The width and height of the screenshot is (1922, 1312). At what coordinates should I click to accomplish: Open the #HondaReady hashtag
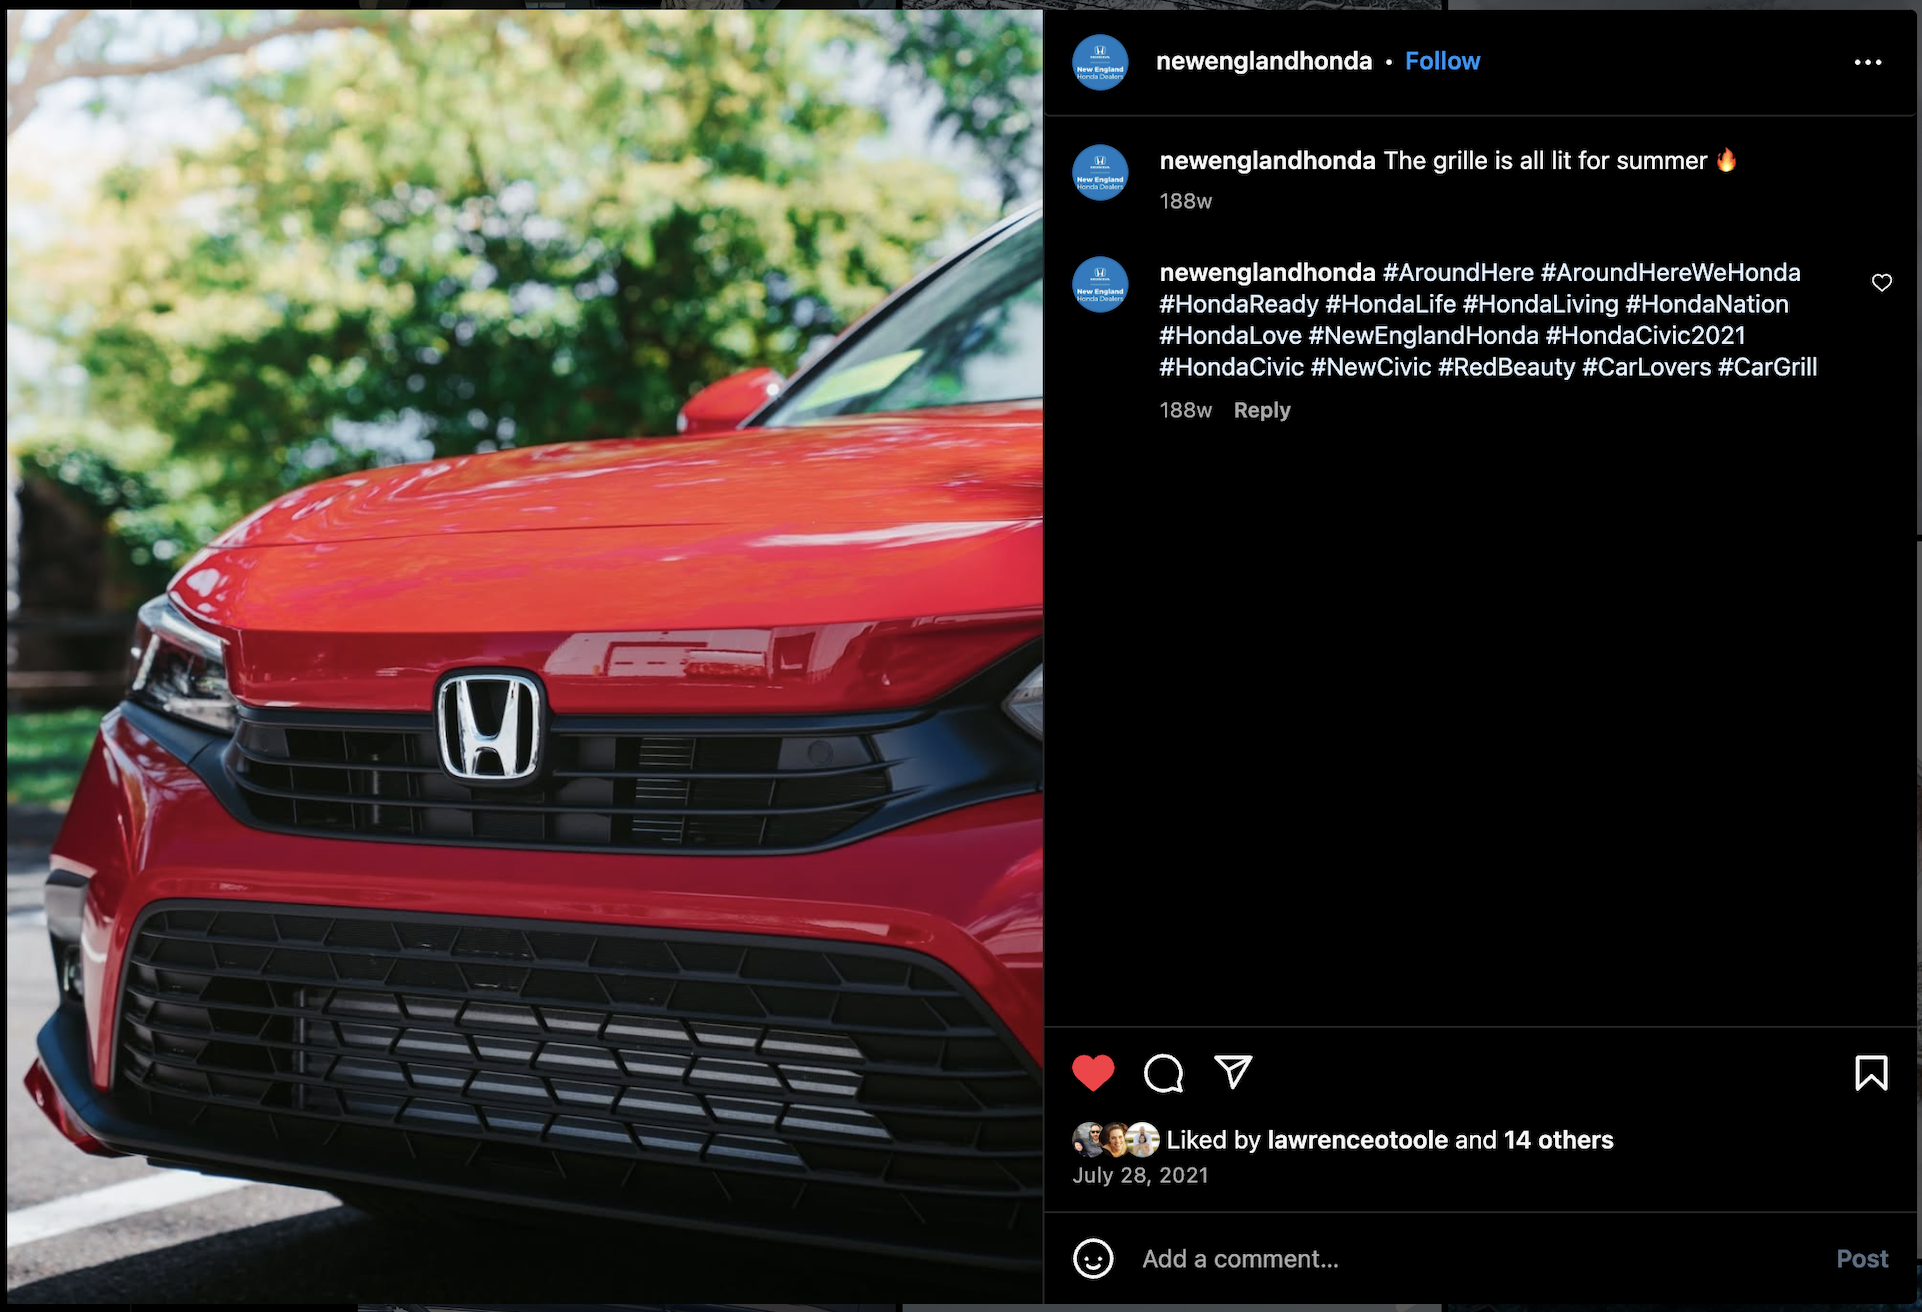[1238, 304]
